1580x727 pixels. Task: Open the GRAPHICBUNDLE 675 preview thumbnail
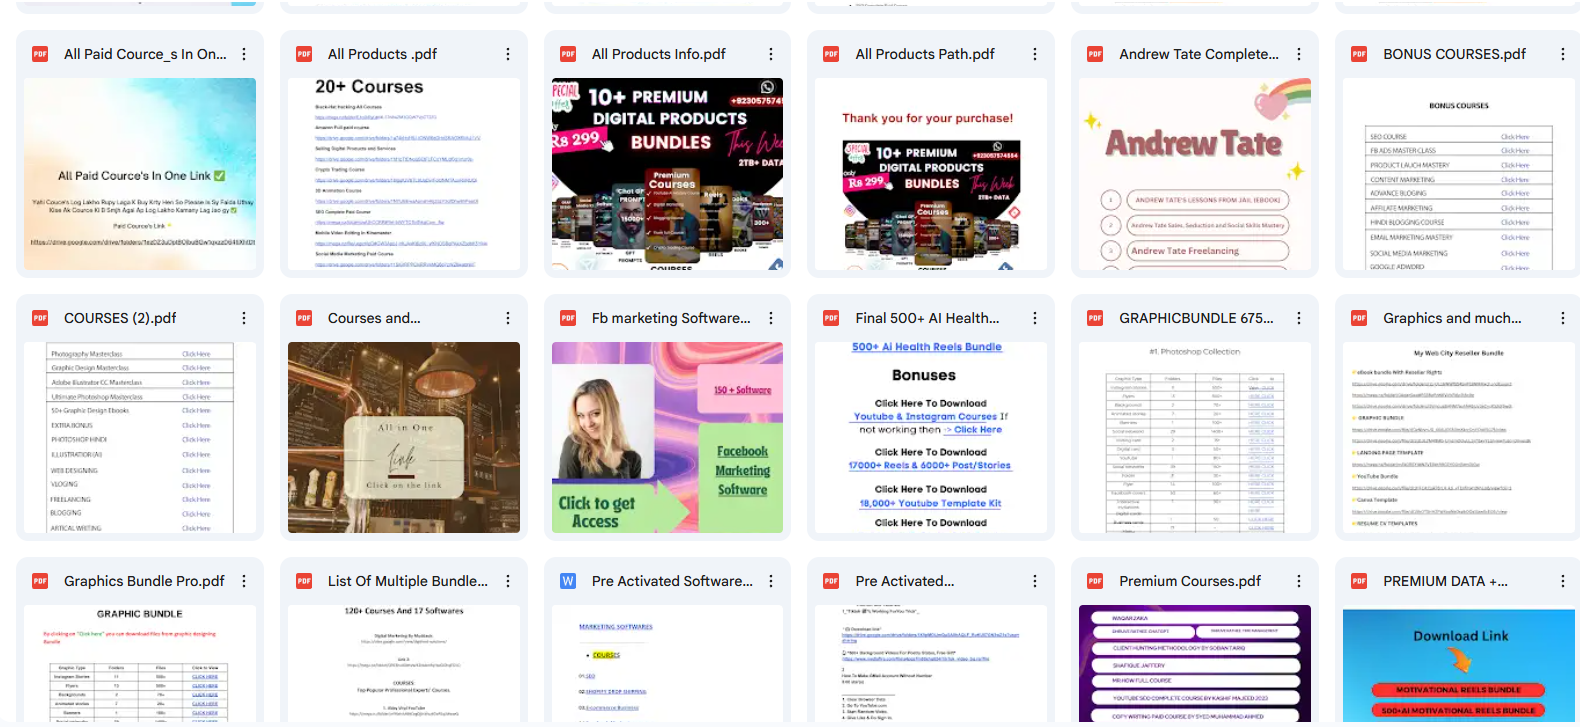point(1195,437)
